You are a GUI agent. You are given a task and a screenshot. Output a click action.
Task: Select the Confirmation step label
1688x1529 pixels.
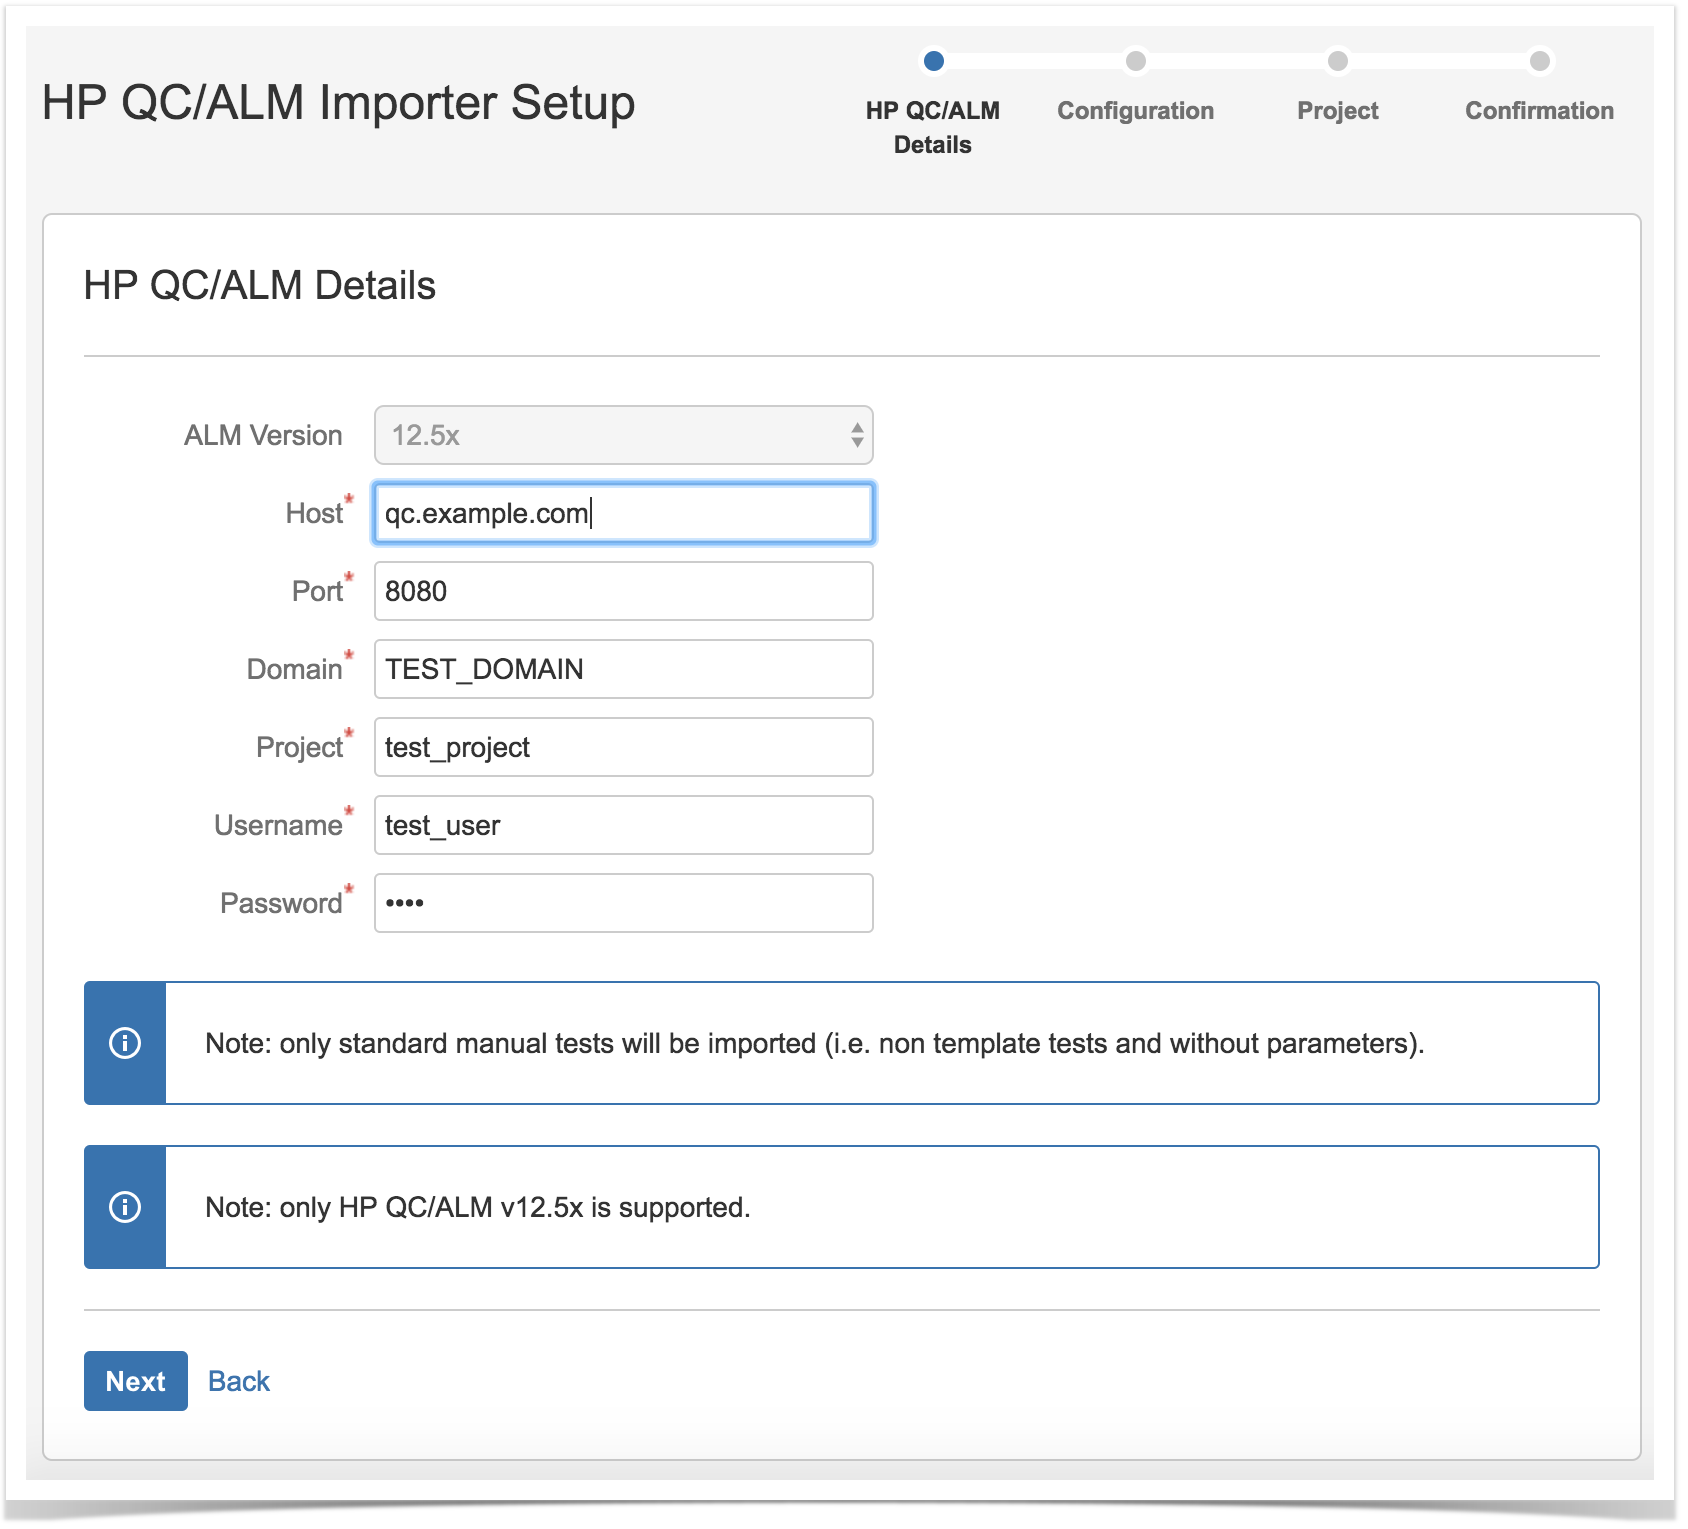(1540, 110)
